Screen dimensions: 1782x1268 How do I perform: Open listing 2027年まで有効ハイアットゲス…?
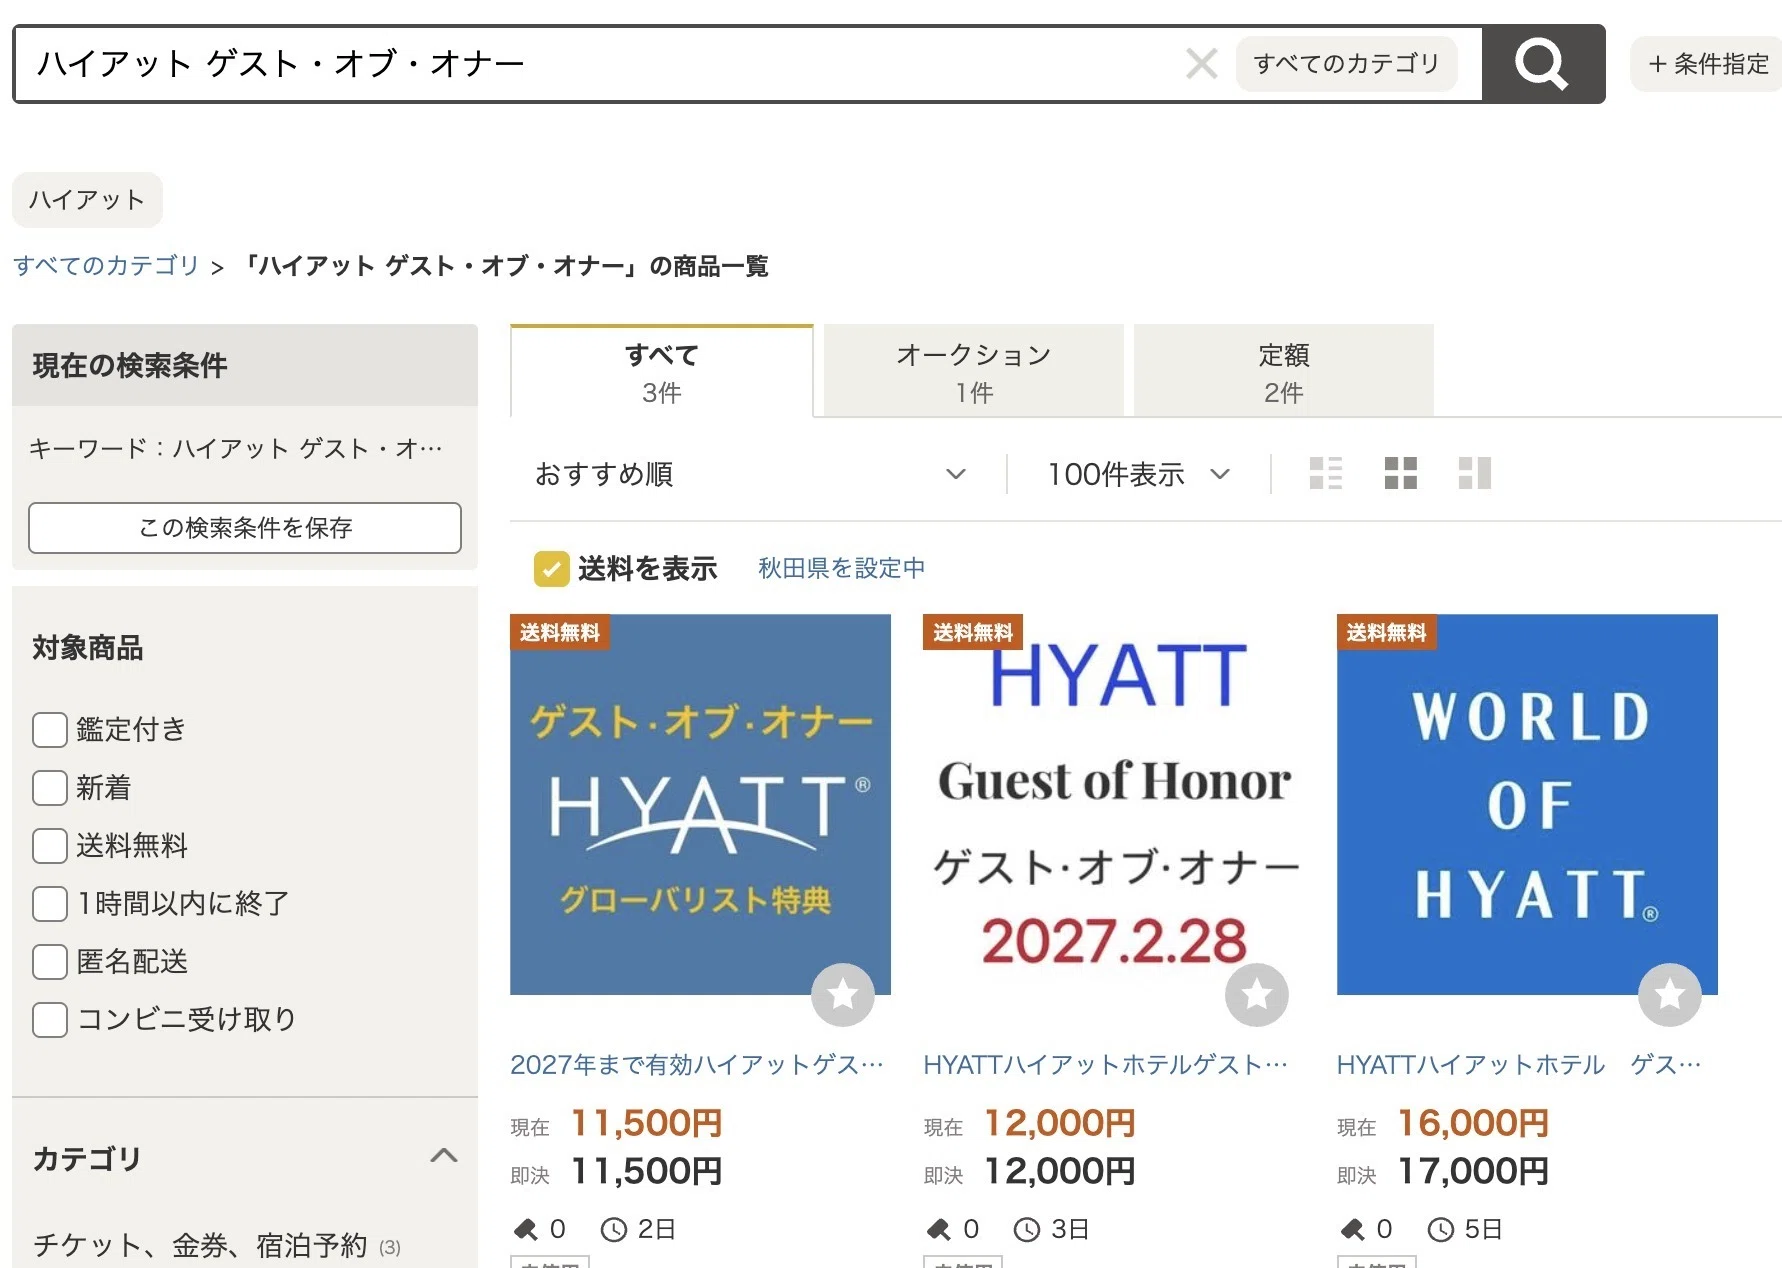click(697, 1065)
